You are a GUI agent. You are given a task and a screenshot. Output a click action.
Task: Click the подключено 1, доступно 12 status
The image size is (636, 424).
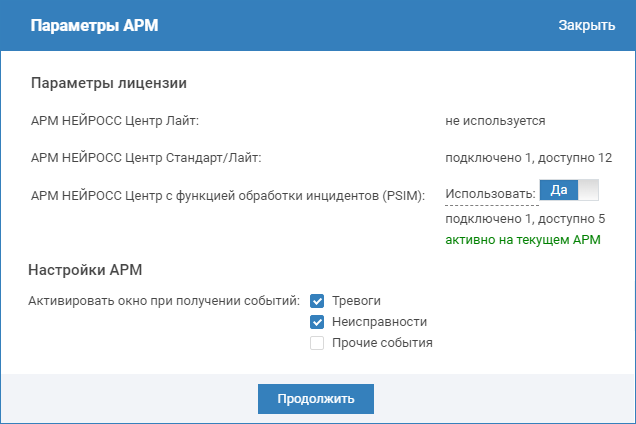click(528, 157)
